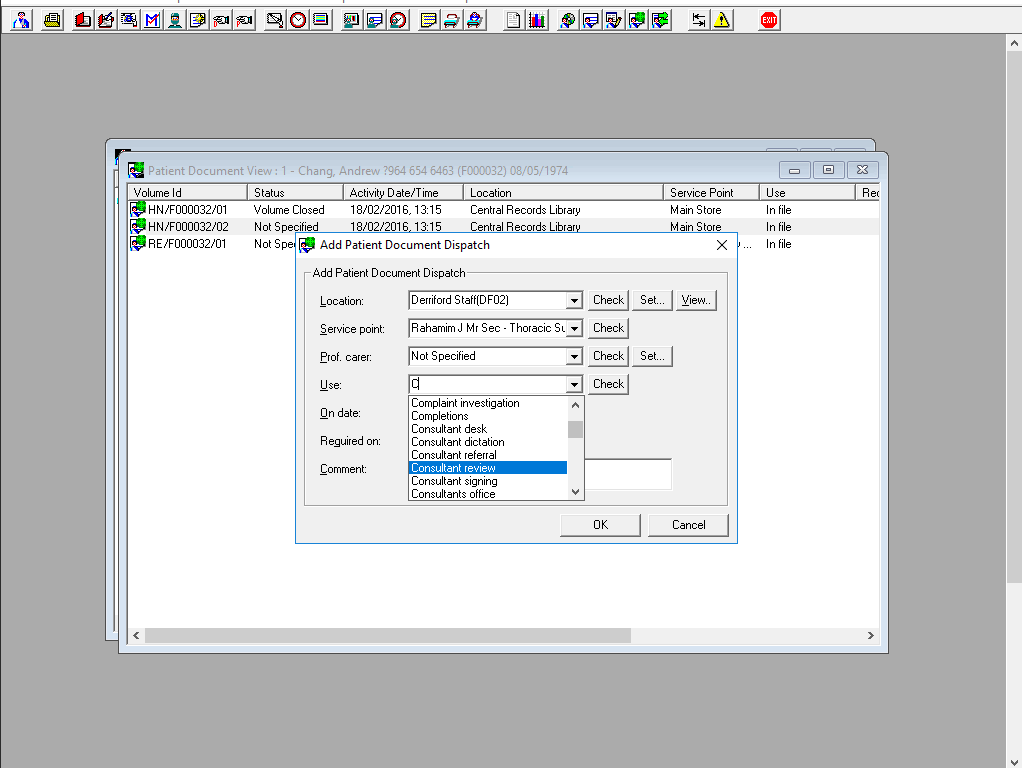Select volume row RE/F000032/01
1022x768 pixels.
pos(211,244)
